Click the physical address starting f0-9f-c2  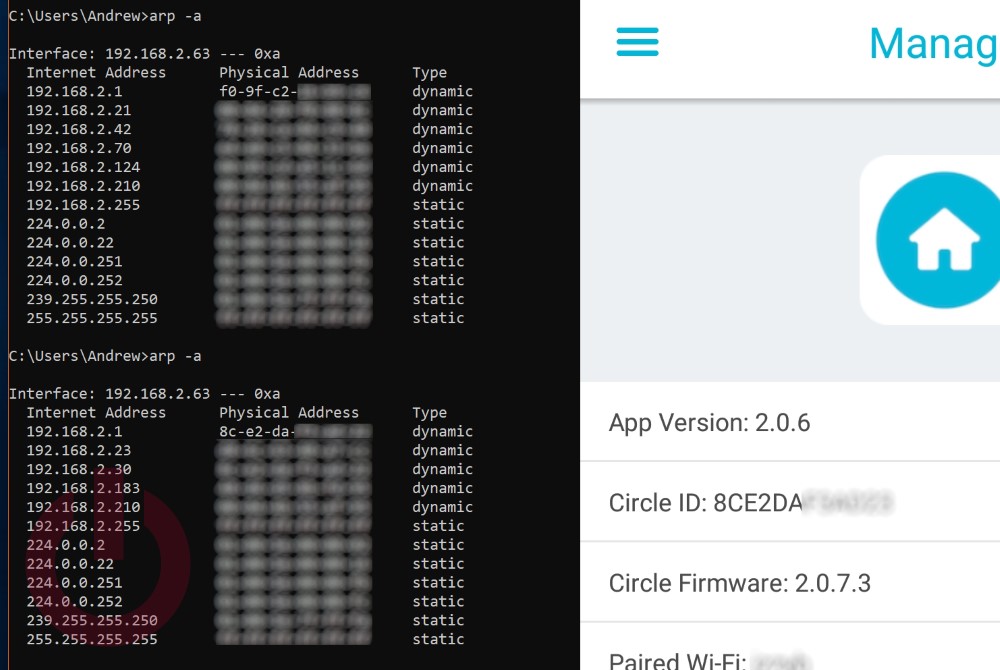pyautogui.click(x=295, y=91)
